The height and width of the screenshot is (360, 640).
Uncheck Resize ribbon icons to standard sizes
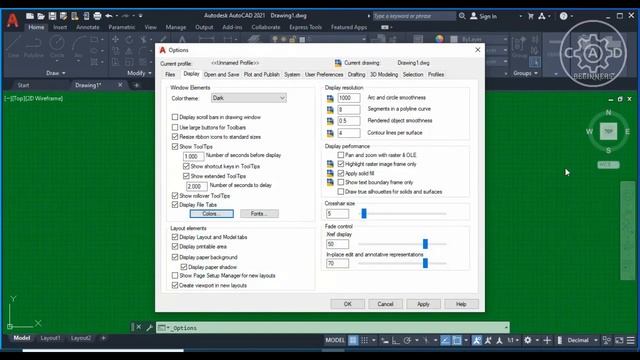(x=175, y=137)
